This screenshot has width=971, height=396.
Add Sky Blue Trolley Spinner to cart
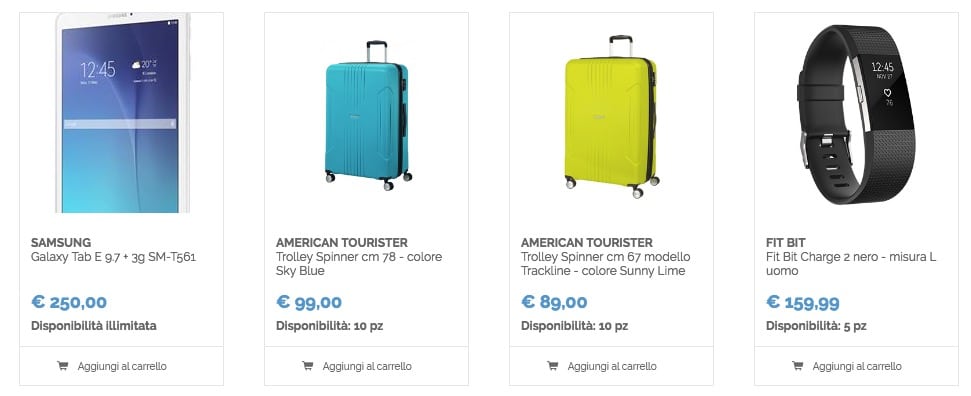tap(367, 366)
